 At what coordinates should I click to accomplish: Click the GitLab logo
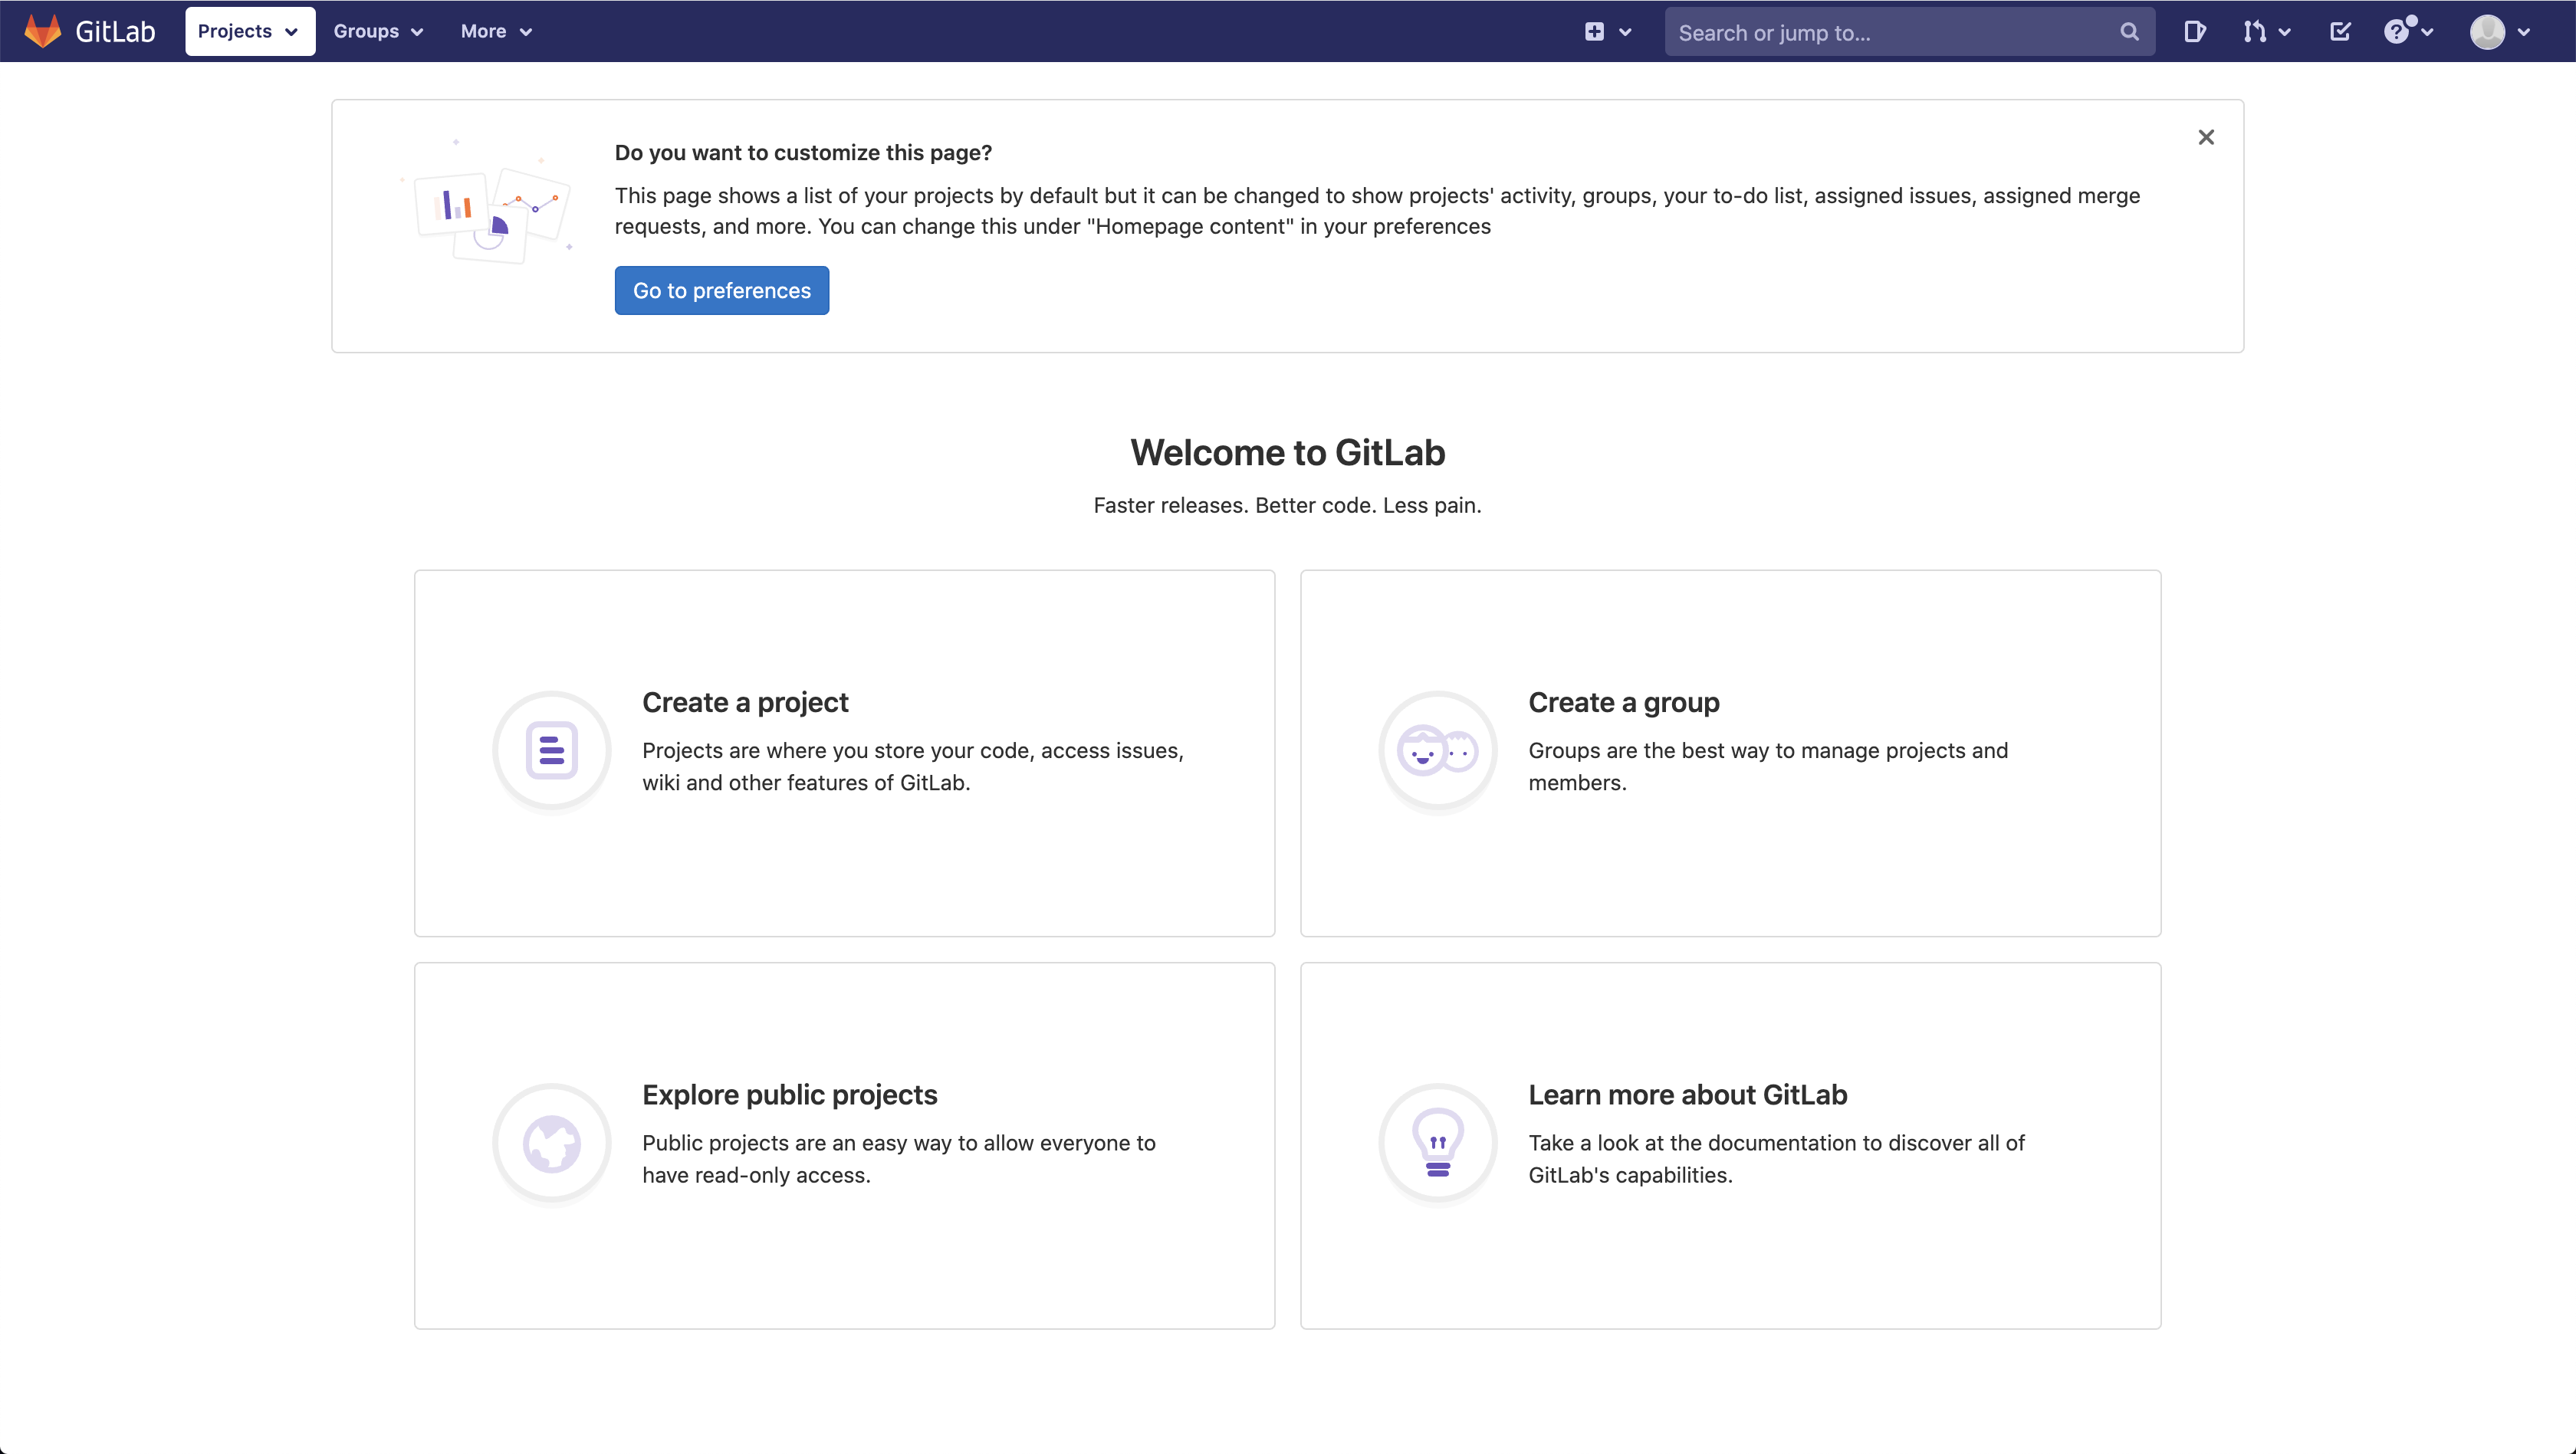pyautogui.click(x=88, y=31)
